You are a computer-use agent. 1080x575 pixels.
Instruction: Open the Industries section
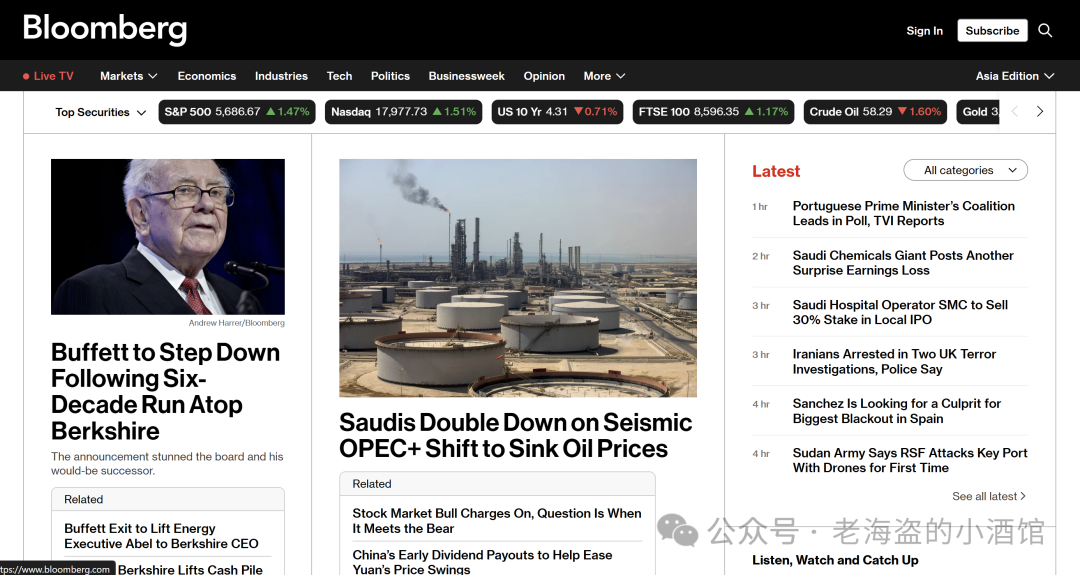281,76
